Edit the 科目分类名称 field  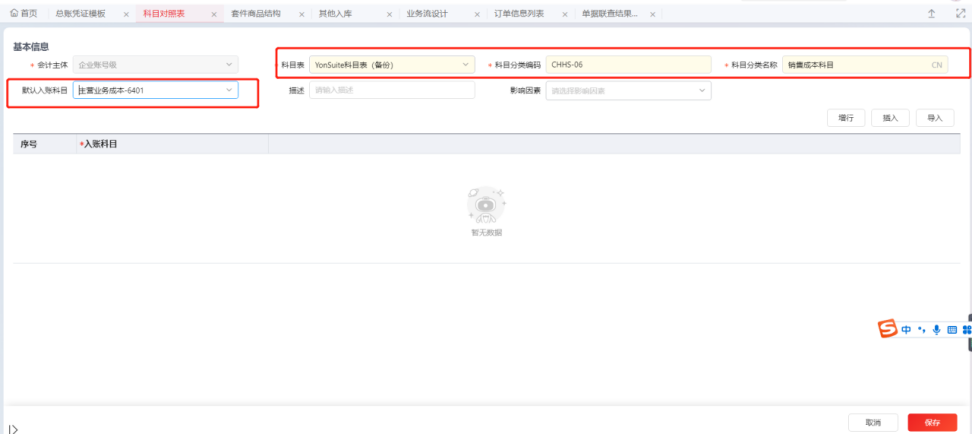tap(865, 65)
